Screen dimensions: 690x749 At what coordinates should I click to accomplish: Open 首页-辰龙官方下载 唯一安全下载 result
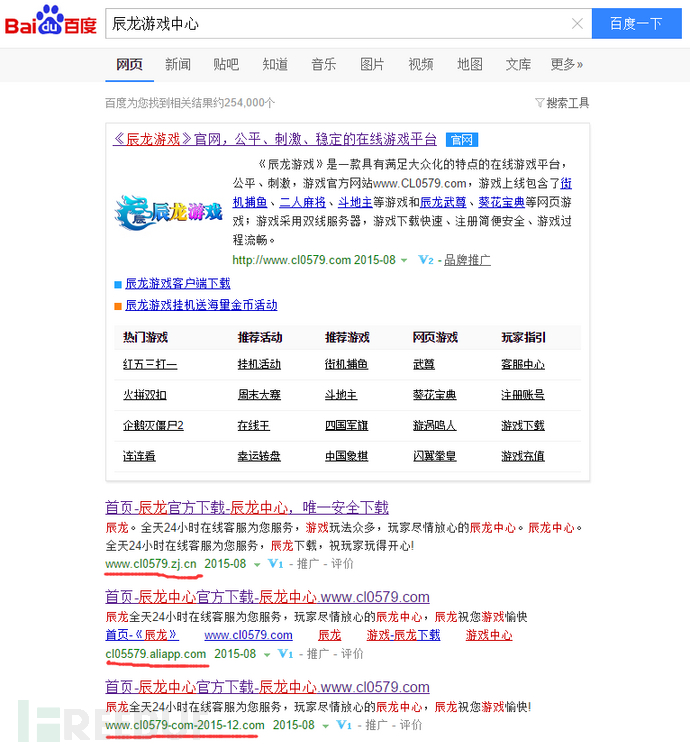point(247,507)
